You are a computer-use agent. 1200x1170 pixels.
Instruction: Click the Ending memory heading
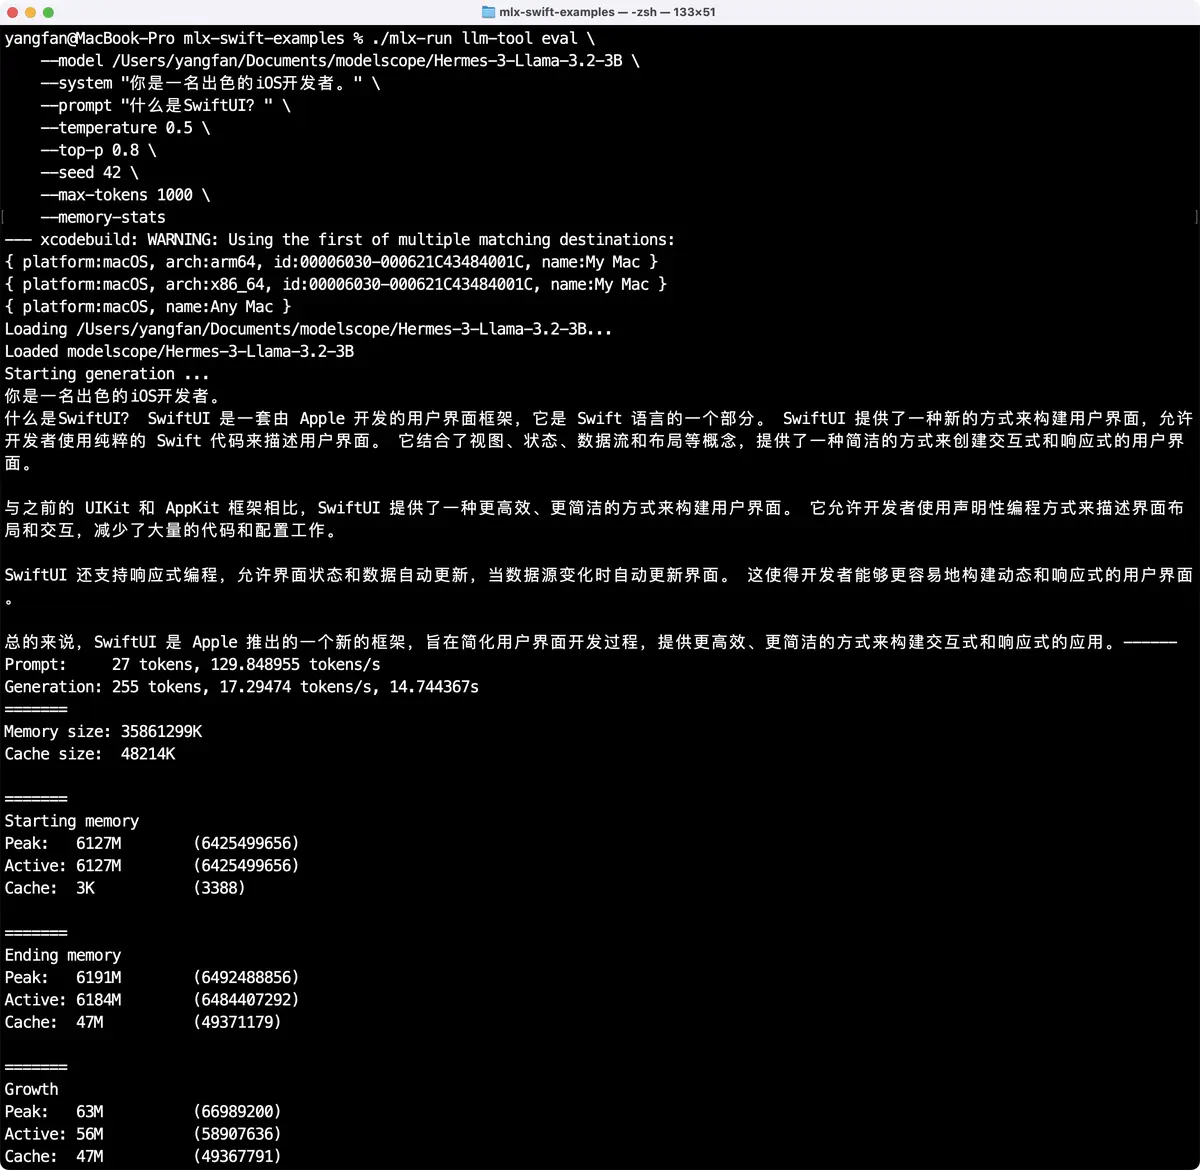(63, 955)
